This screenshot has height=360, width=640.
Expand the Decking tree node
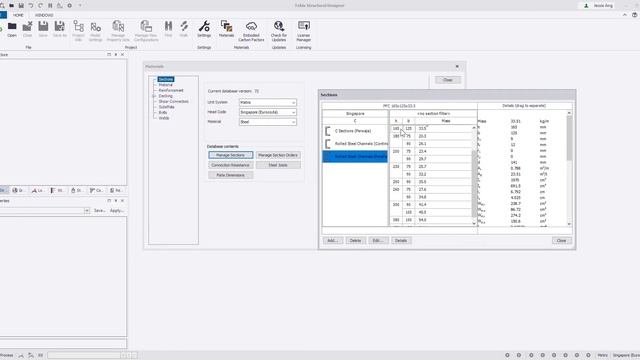point(154,96)
